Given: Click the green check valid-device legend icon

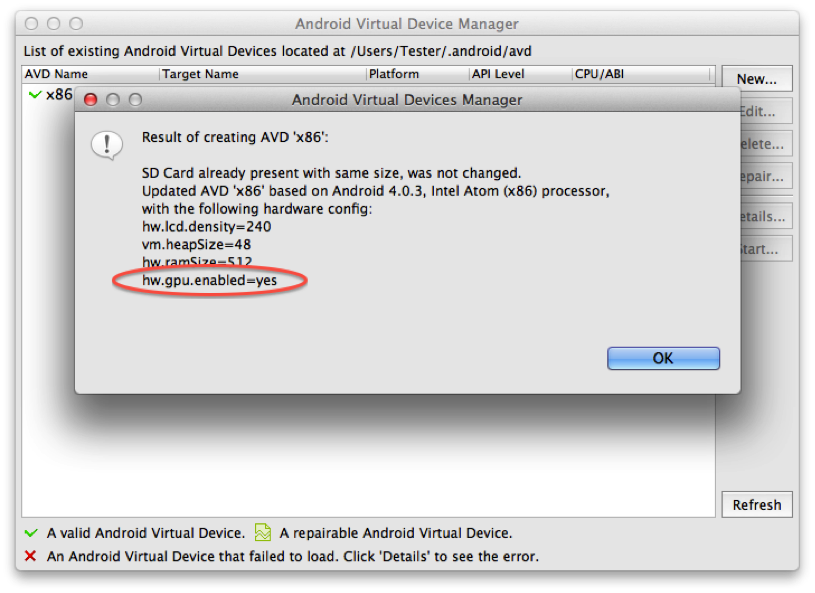Looking at the screenshot, I should point(32,533).
